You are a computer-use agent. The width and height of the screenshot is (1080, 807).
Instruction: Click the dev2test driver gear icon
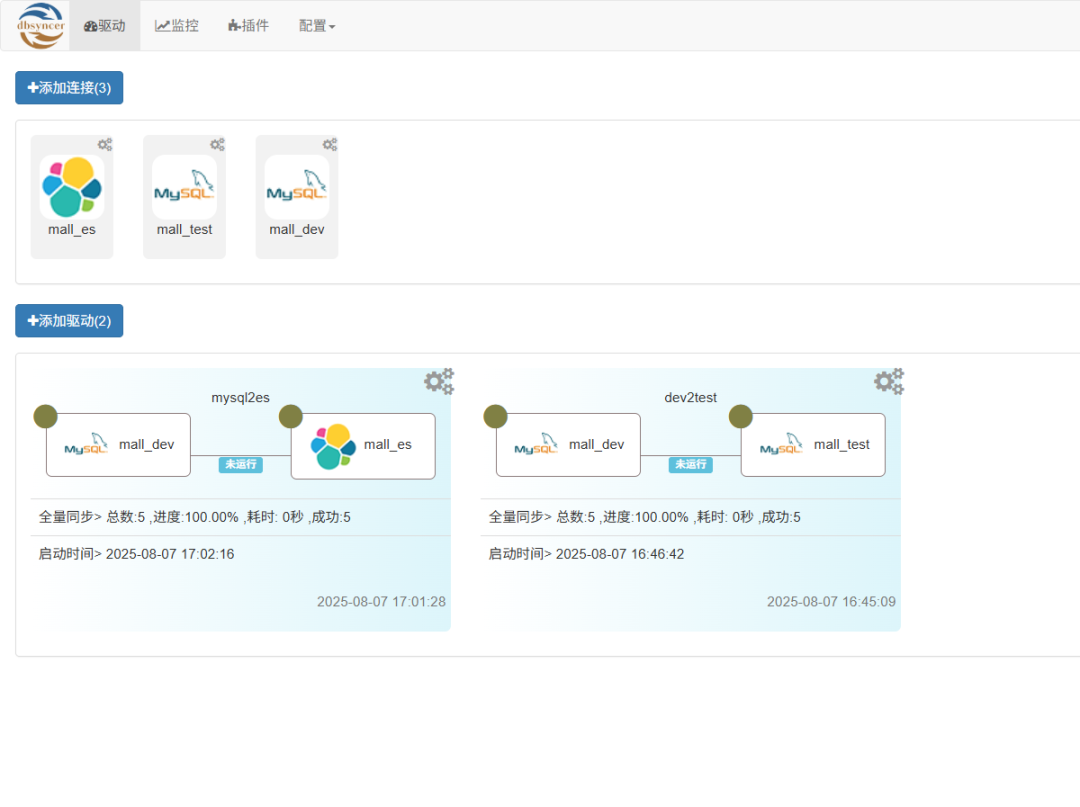(x=888, y=381)
